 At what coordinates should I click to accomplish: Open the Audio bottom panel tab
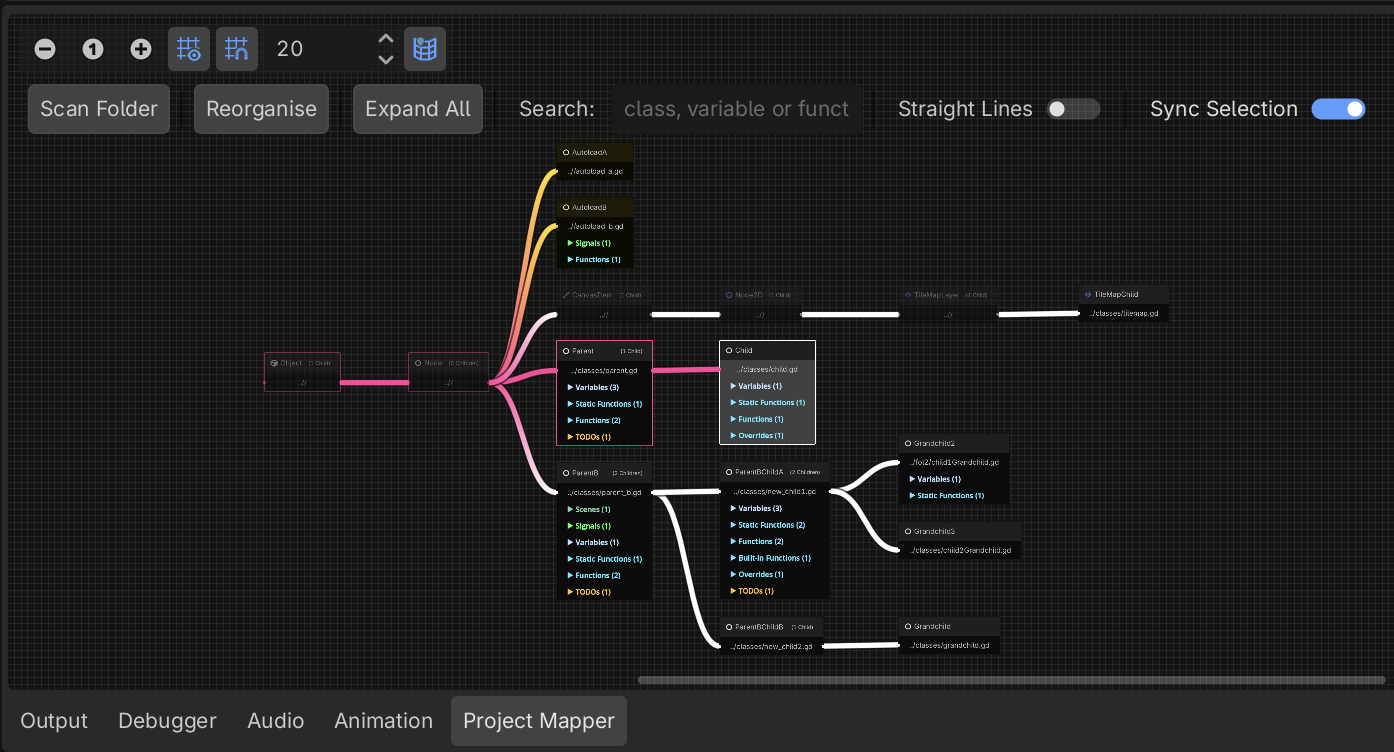coord(275,721)
